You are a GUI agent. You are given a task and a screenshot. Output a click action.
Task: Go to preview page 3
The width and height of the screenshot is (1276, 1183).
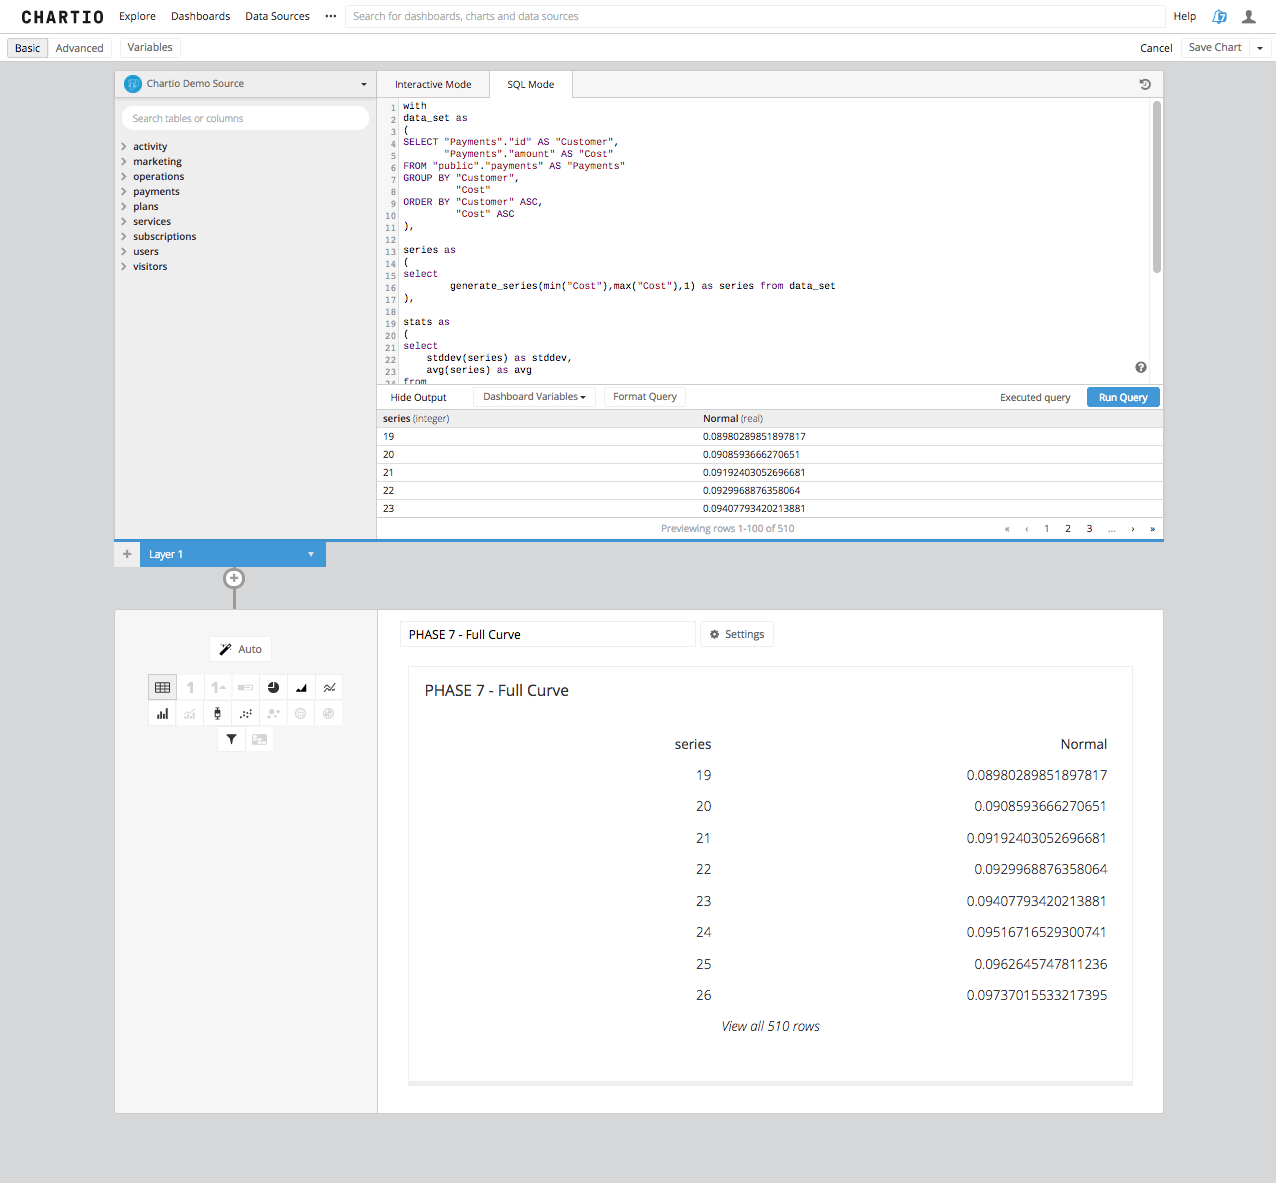pos(1089,528)
